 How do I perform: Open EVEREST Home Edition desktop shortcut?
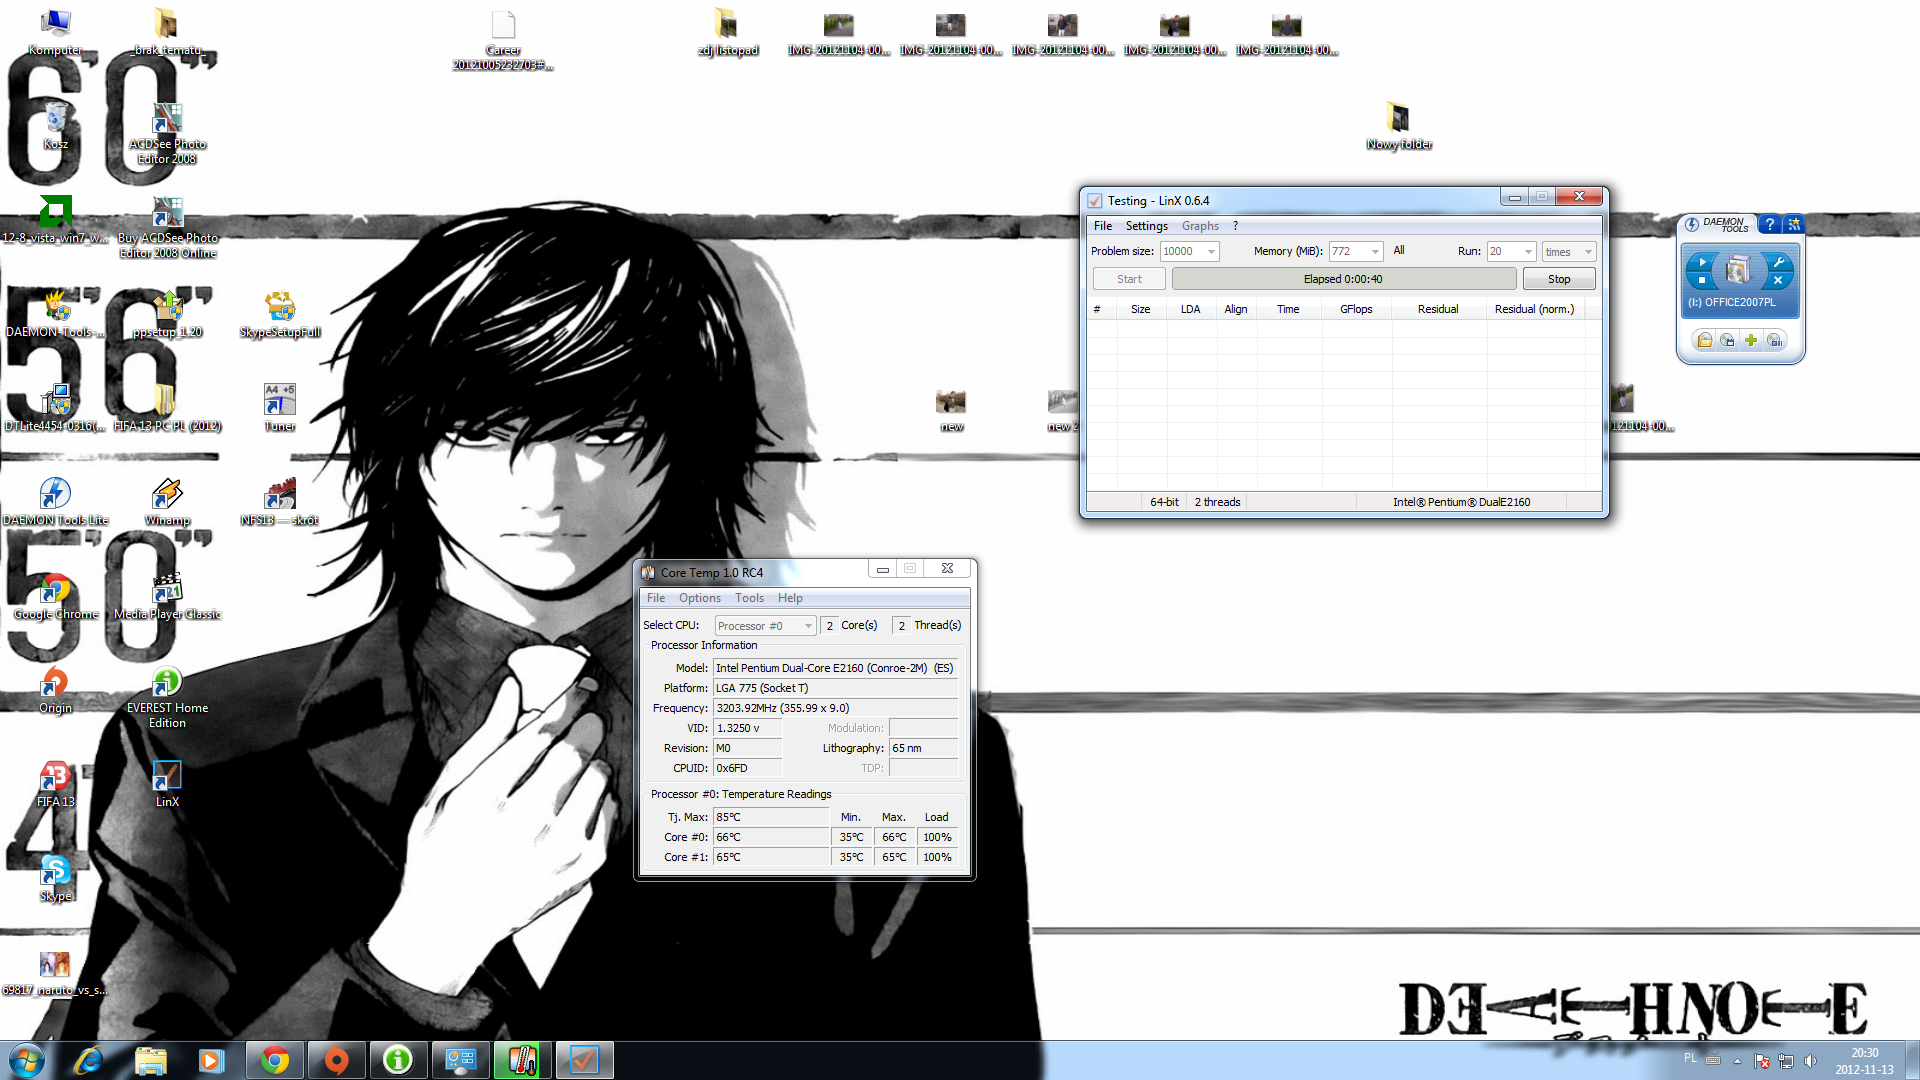pyautogui.click(x=167, y=684)
